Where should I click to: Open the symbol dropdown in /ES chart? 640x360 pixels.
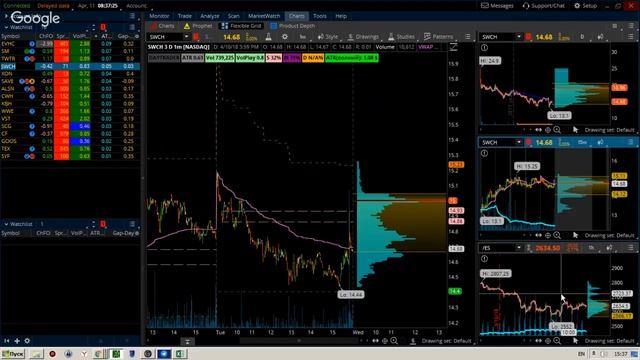[x=519, y=247]
